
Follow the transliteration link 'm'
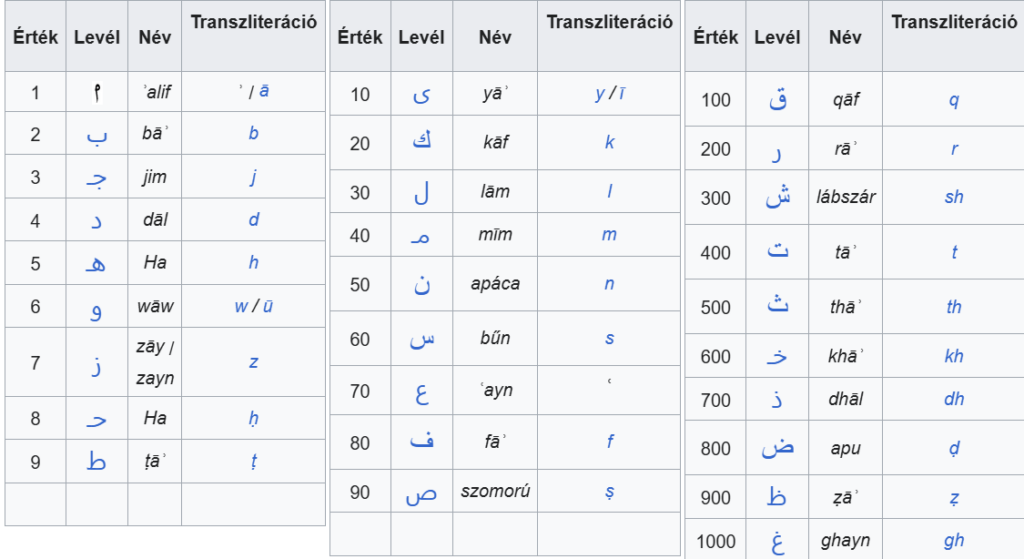click(x=609, y=234)
